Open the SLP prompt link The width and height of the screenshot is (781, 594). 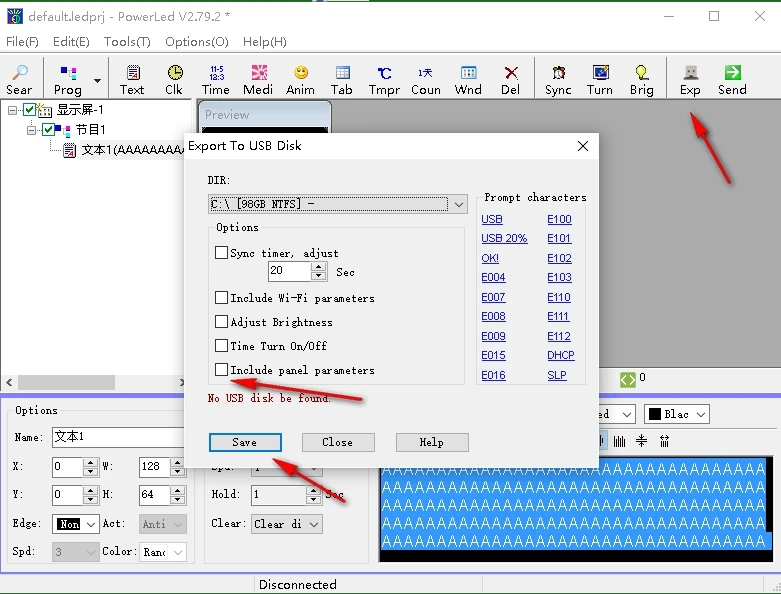pyautogui.click(x=557, y=375)
